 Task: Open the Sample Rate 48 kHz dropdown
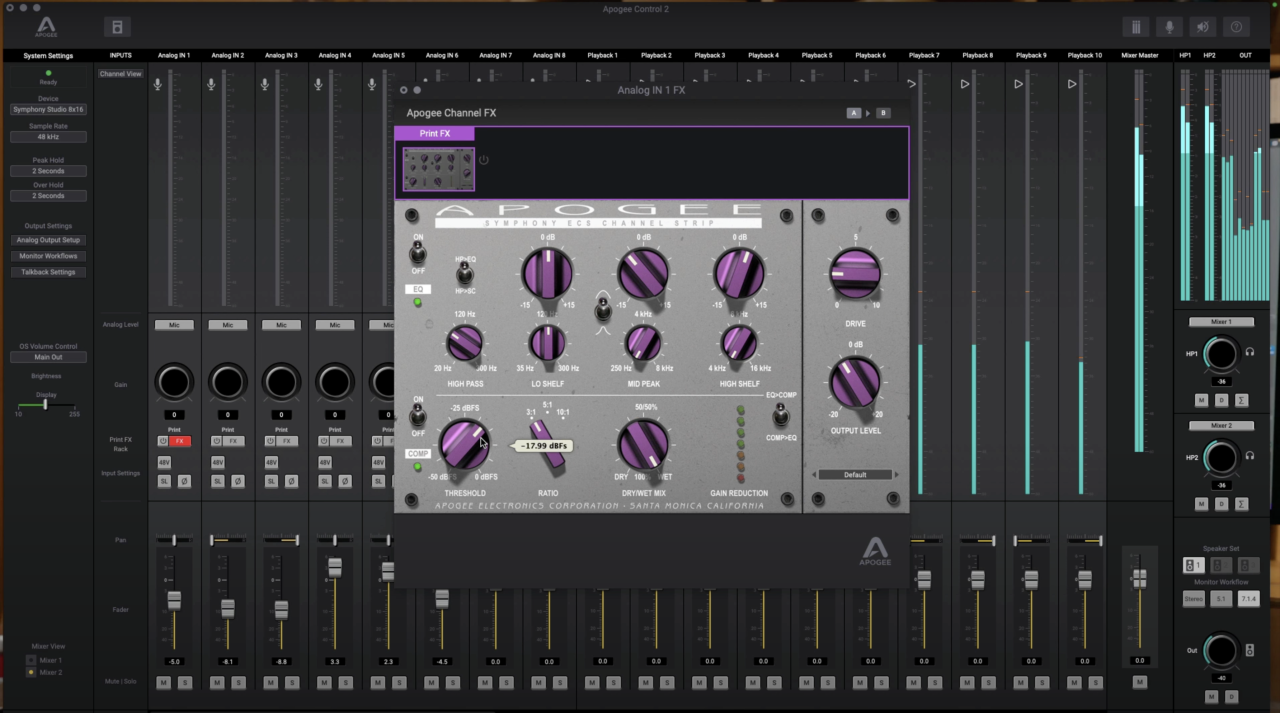pos(48,137)
